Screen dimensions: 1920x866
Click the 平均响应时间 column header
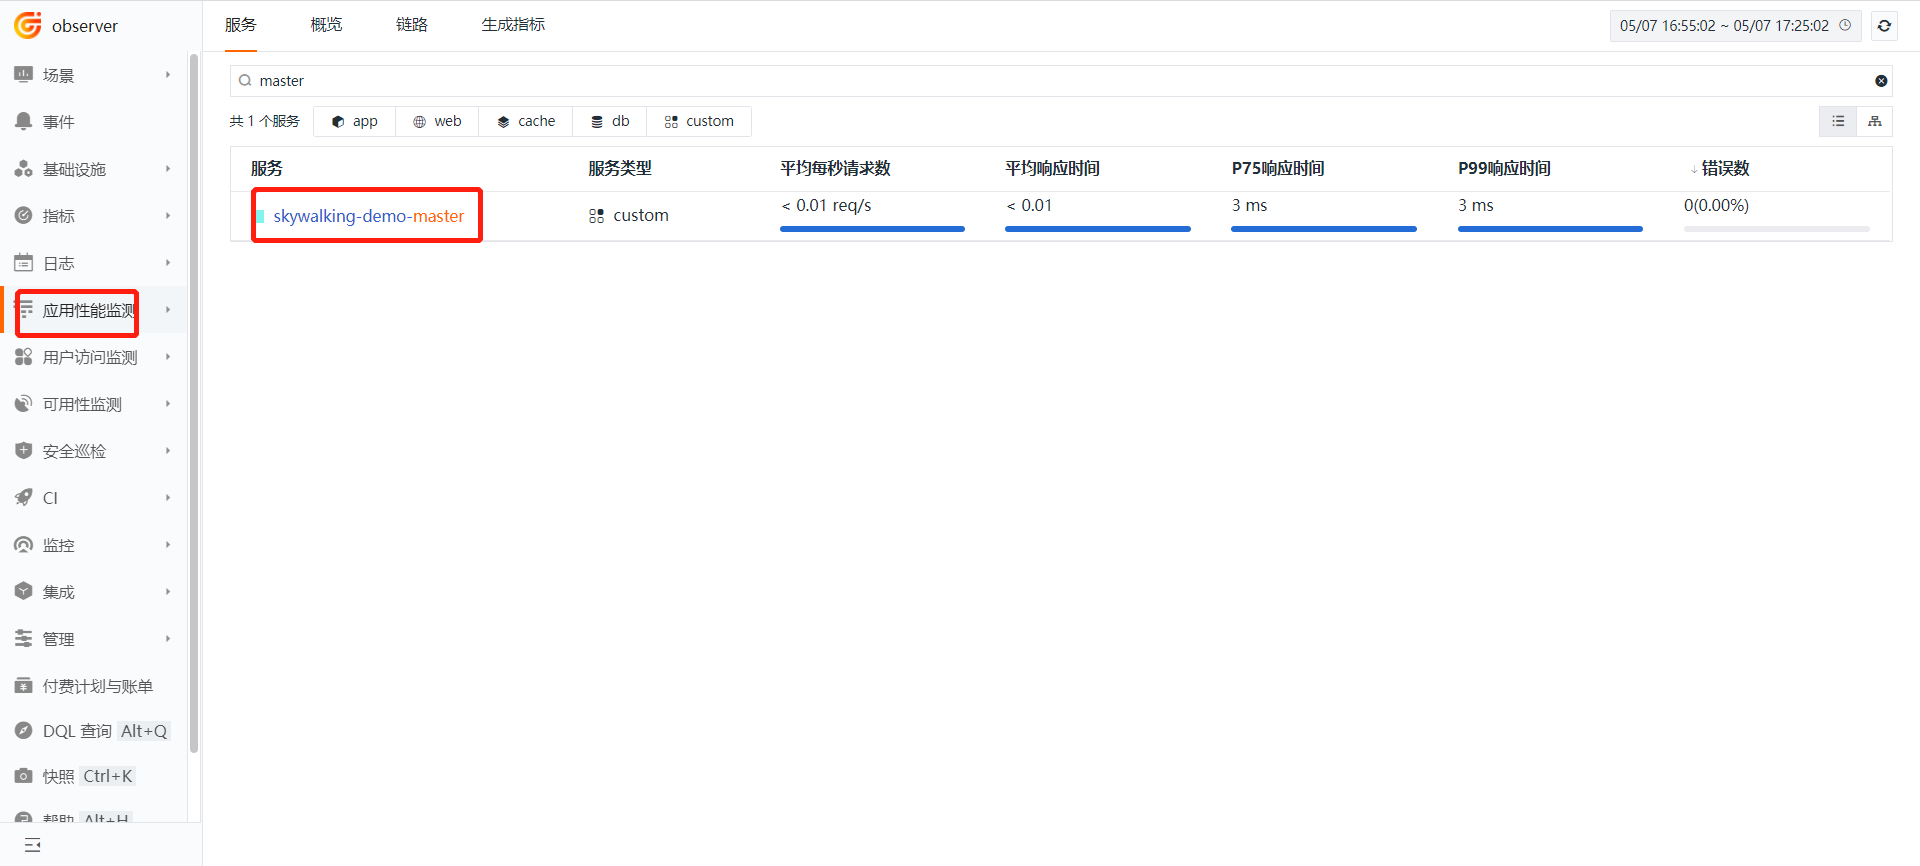(1053, 169)
